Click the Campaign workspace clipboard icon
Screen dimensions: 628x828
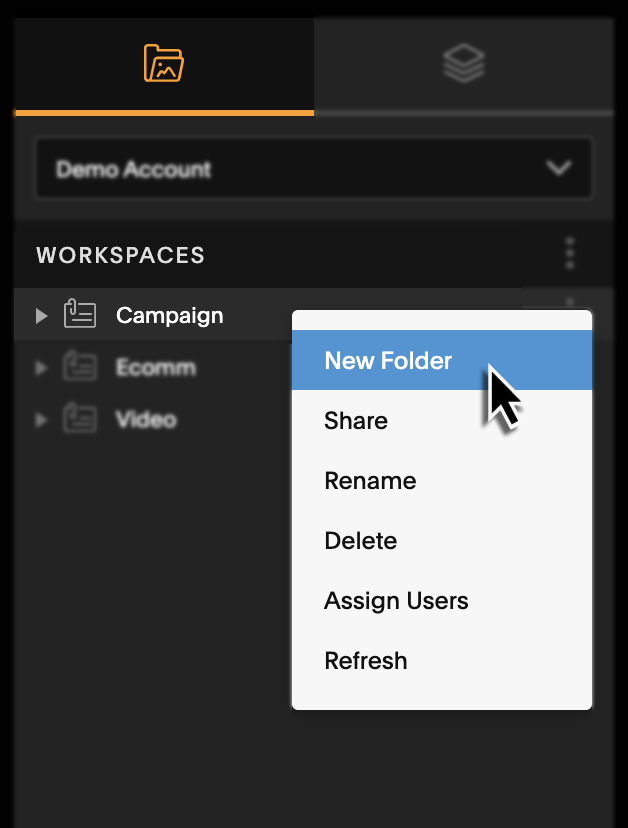[80, 314]
